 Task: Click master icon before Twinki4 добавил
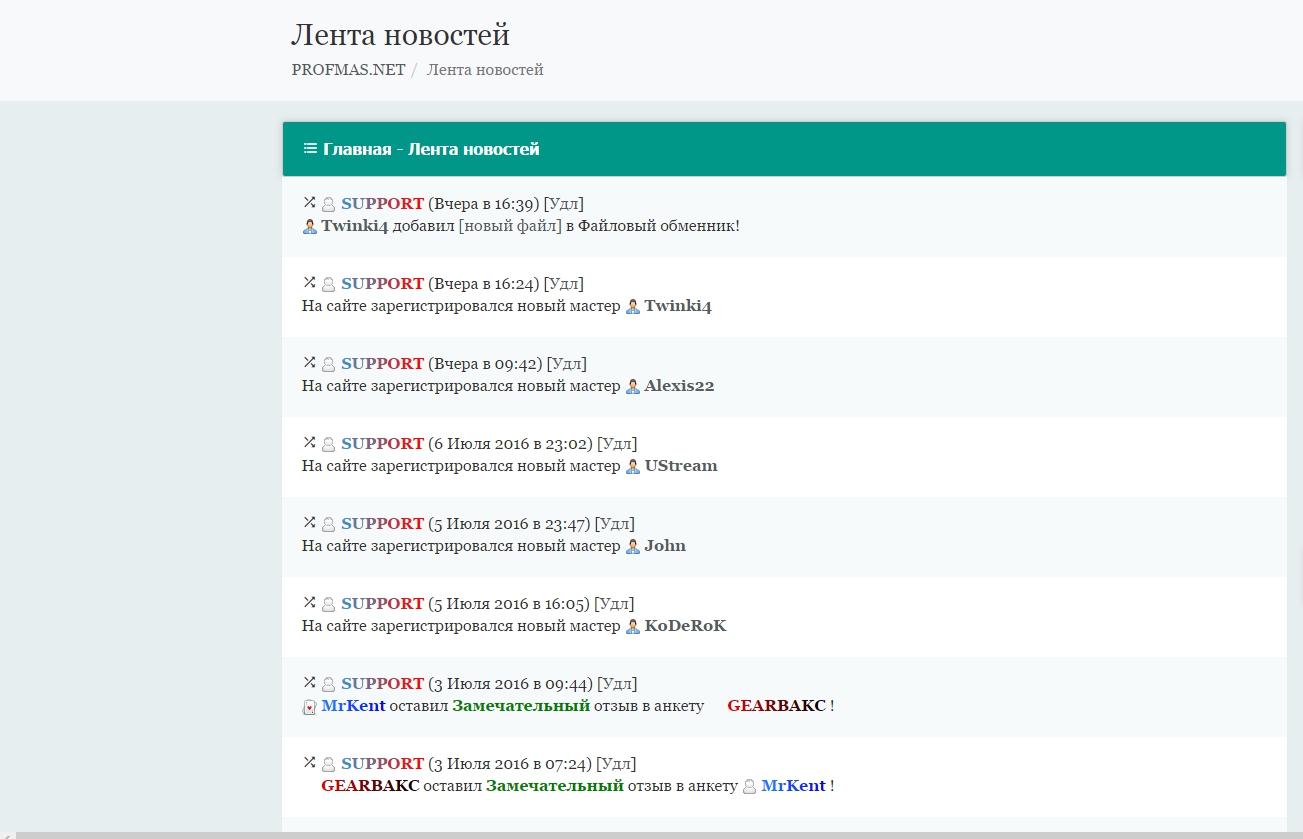click(309, 227)
